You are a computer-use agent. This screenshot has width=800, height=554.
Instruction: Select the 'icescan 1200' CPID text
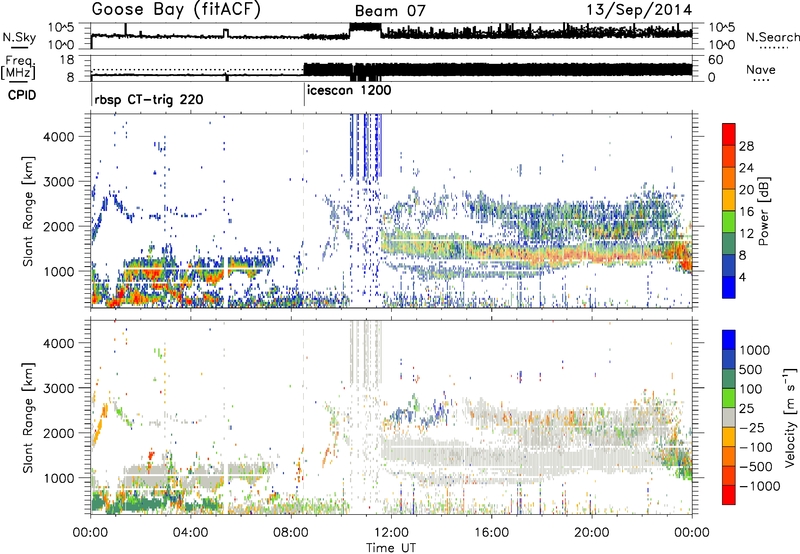[x=349, y=90]
